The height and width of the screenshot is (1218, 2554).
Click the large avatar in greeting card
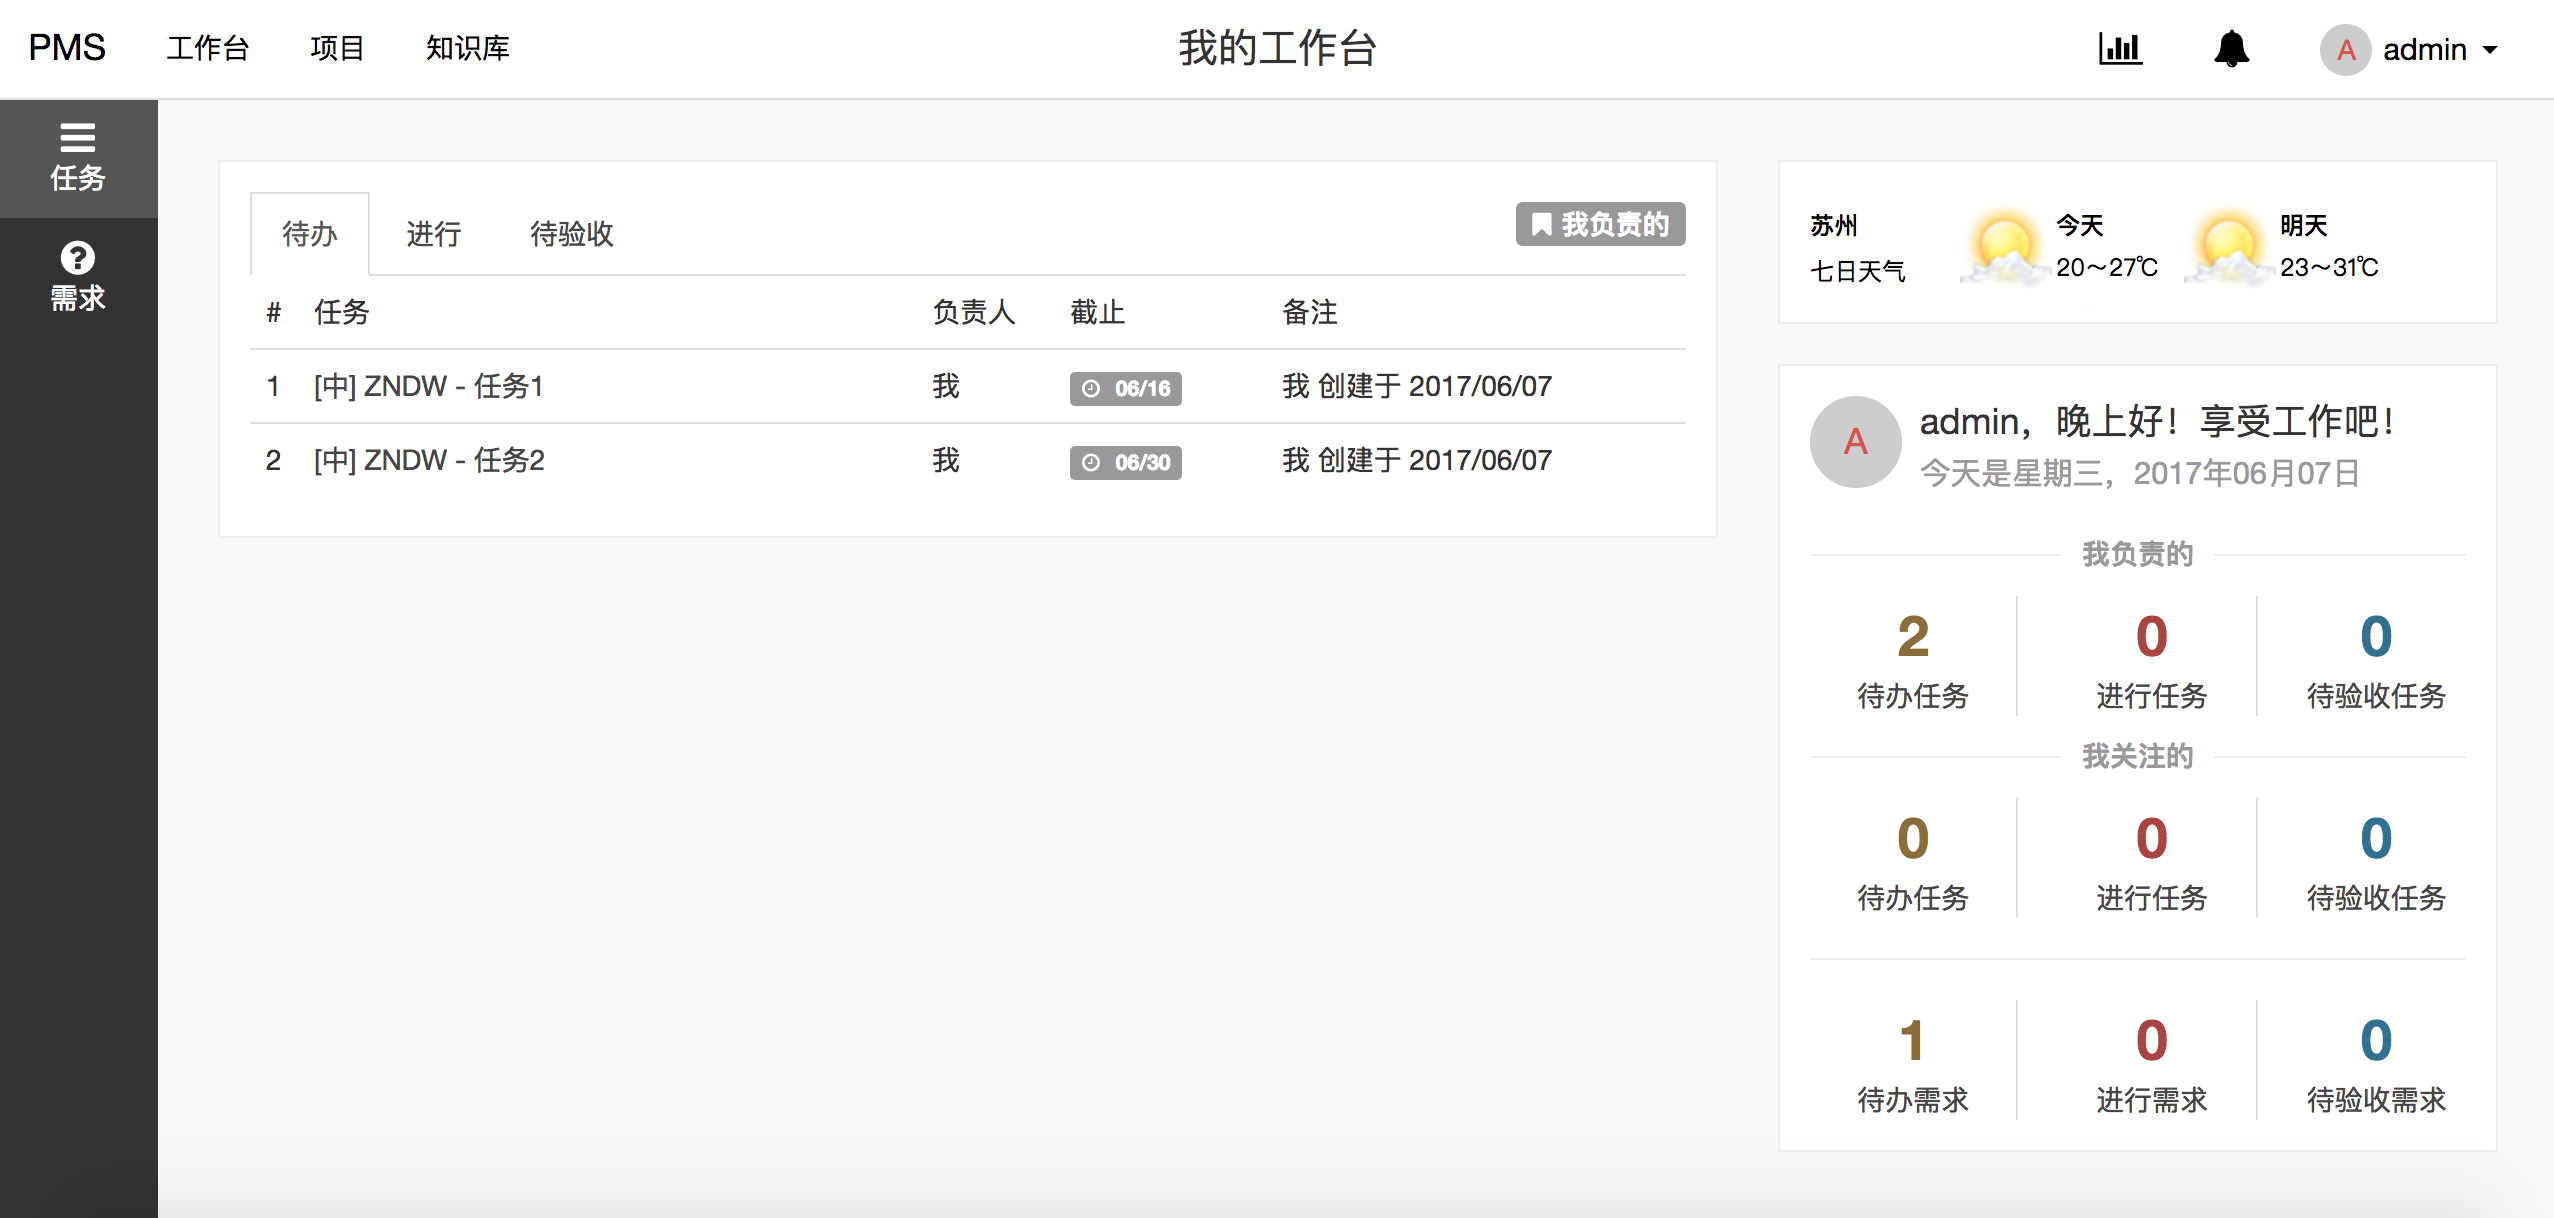(1855, 442)
